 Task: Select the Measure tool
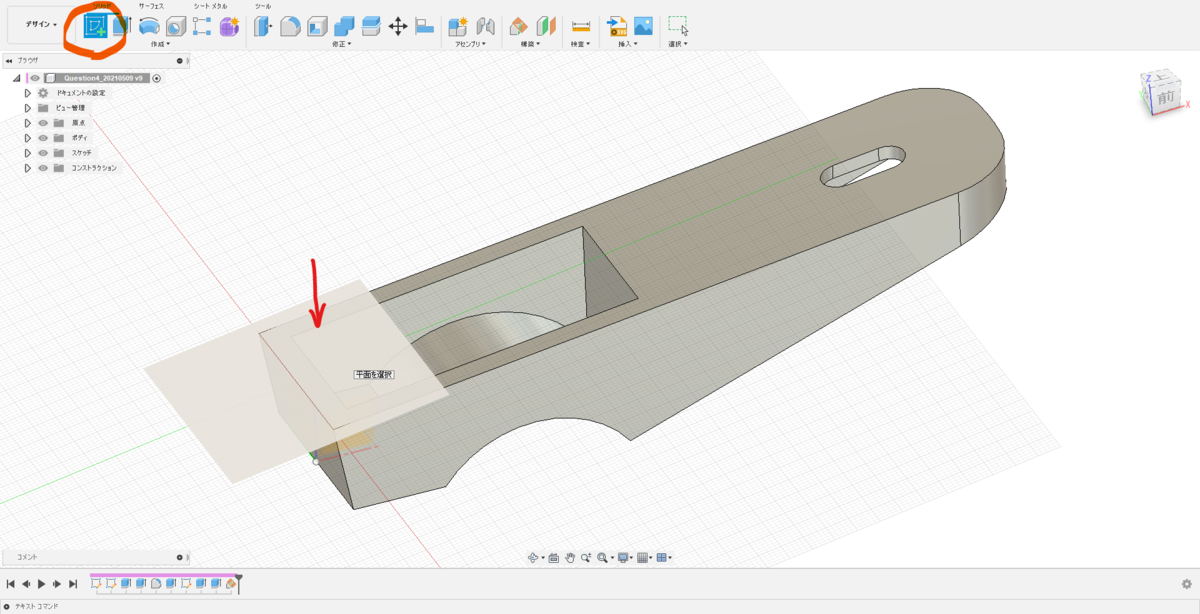[x=580, y=26]
